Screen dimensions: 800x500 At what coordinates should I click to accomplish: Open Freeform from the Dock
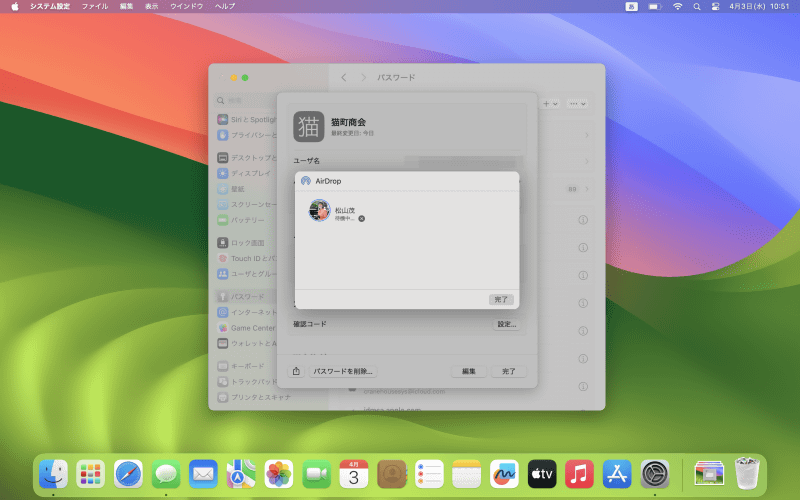point(504,474)
